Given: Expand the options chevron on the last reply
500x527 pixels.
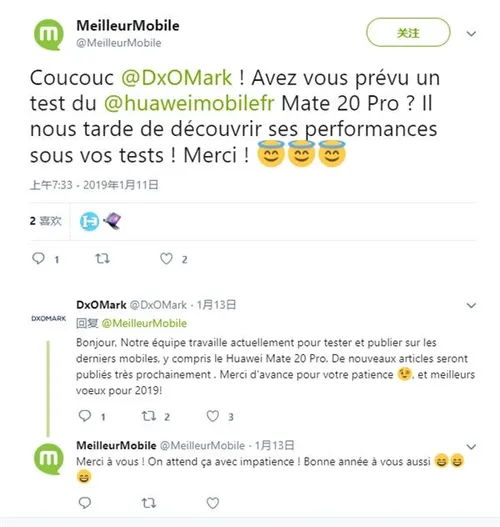Looking at the screenshot, I should [x=471, y=447].
